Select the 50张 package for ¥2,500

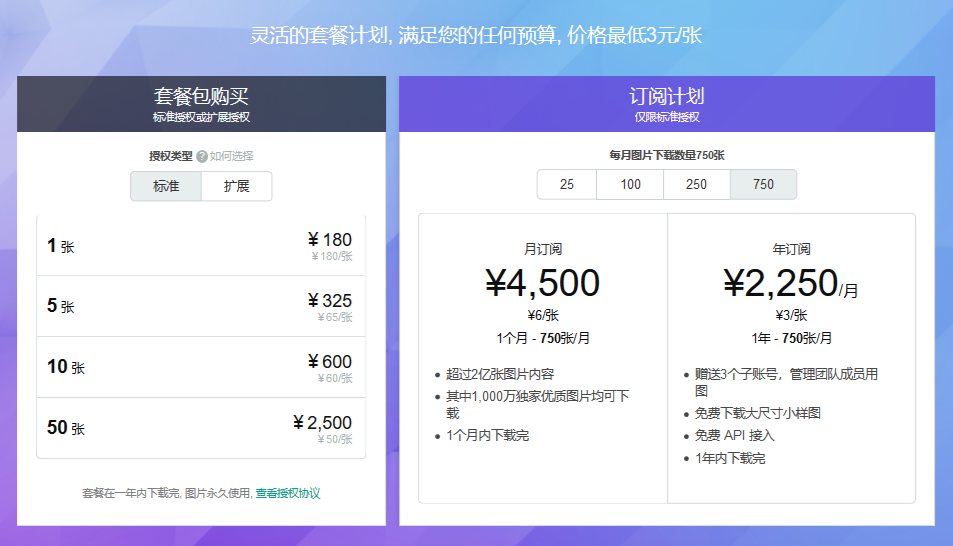point(201,428)
